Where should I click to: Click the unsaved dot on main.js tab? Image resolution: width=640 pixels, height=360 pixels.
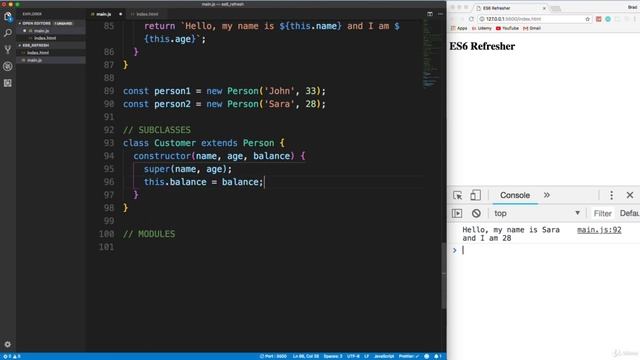click(120, 14)
